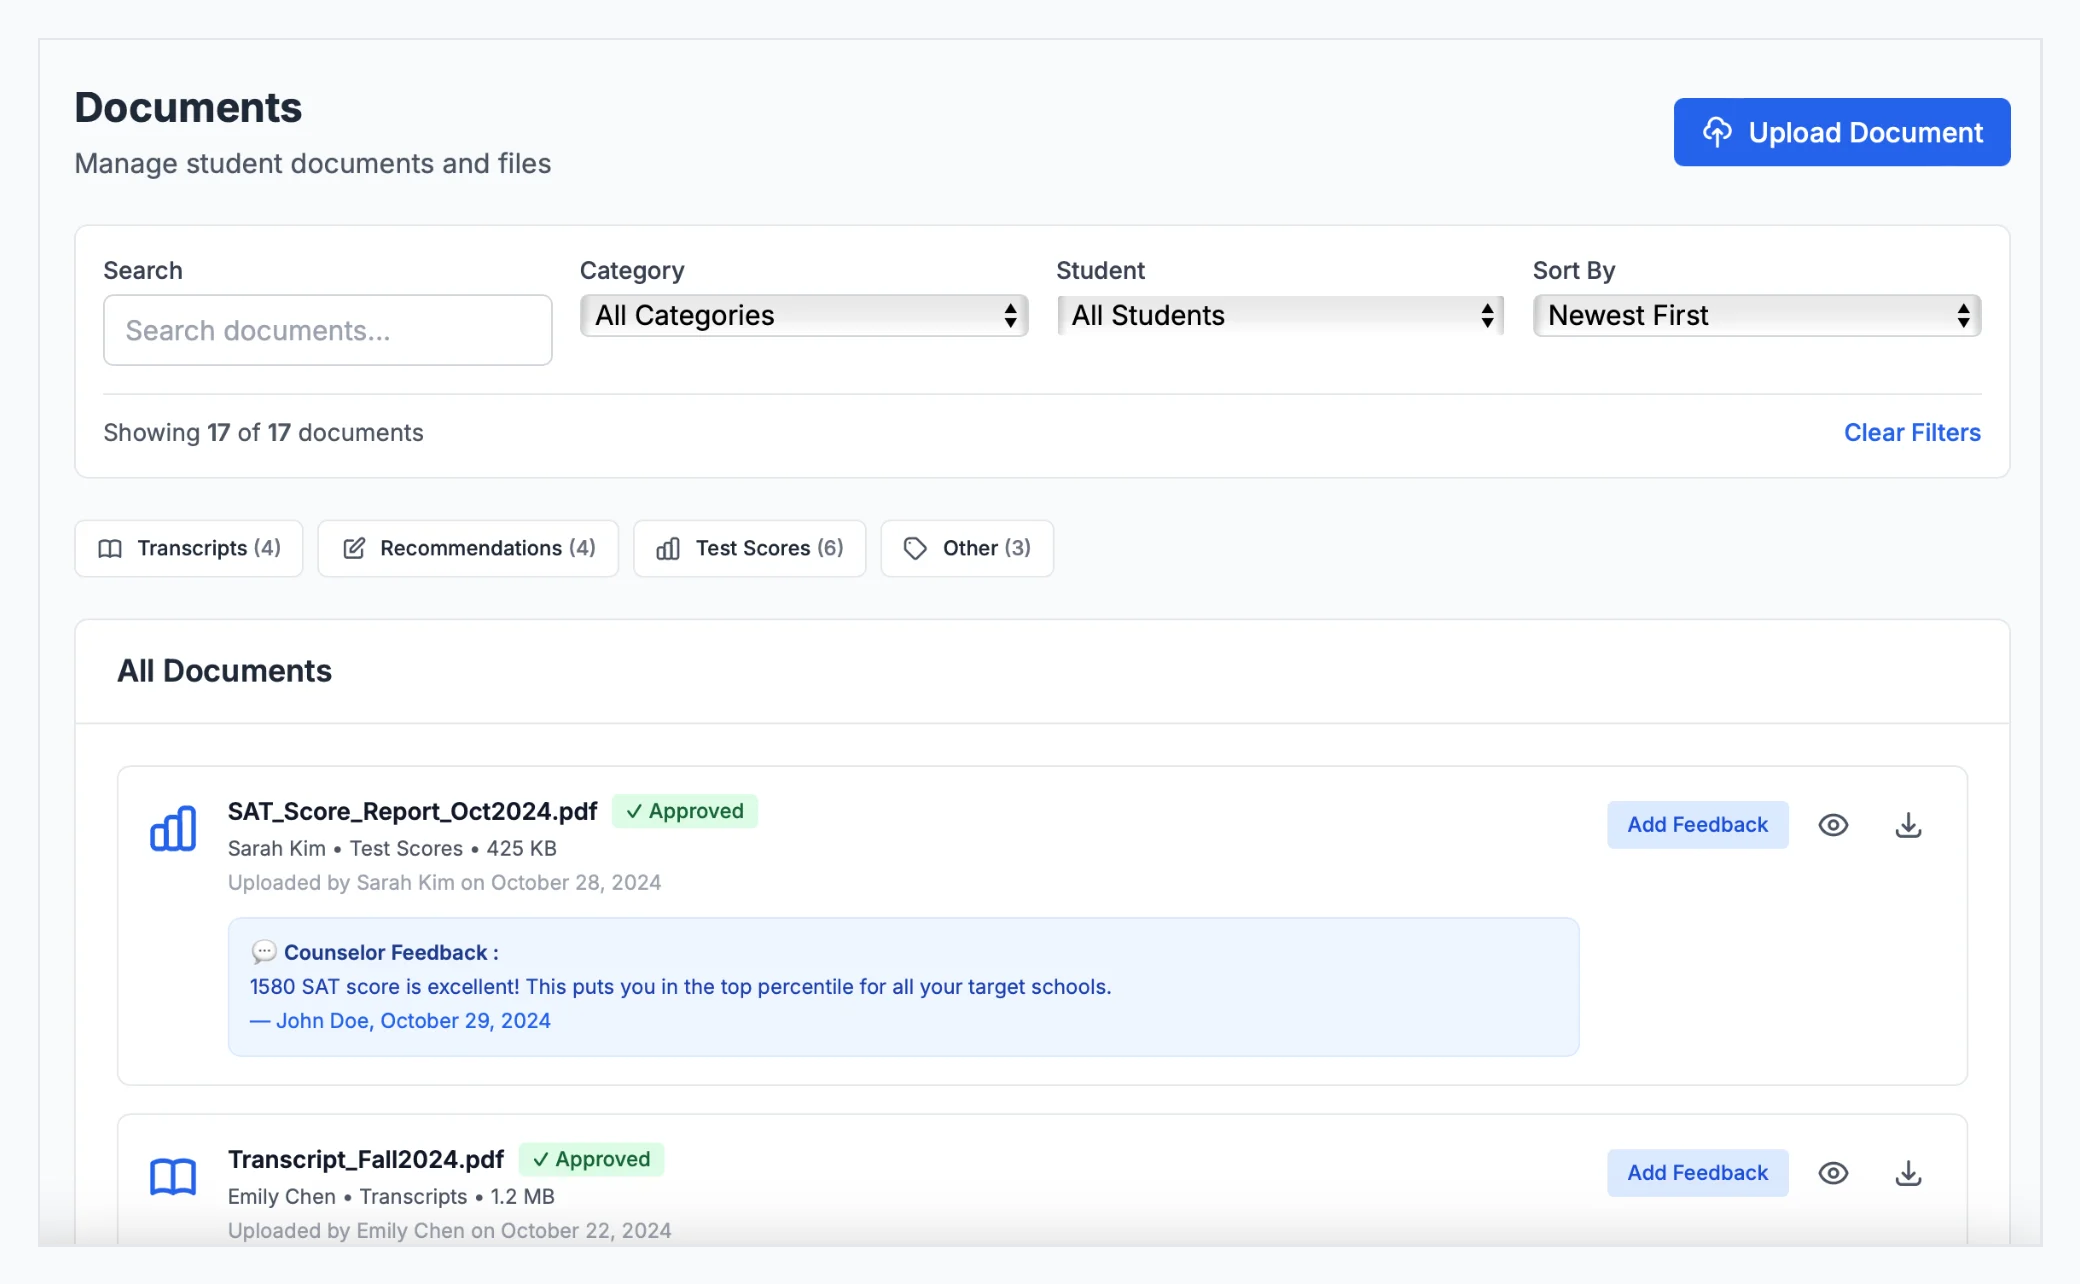The height and width of the screenshot is (1284, 2080).
Task: Open the All Categories dropdown
Action: 804,316
